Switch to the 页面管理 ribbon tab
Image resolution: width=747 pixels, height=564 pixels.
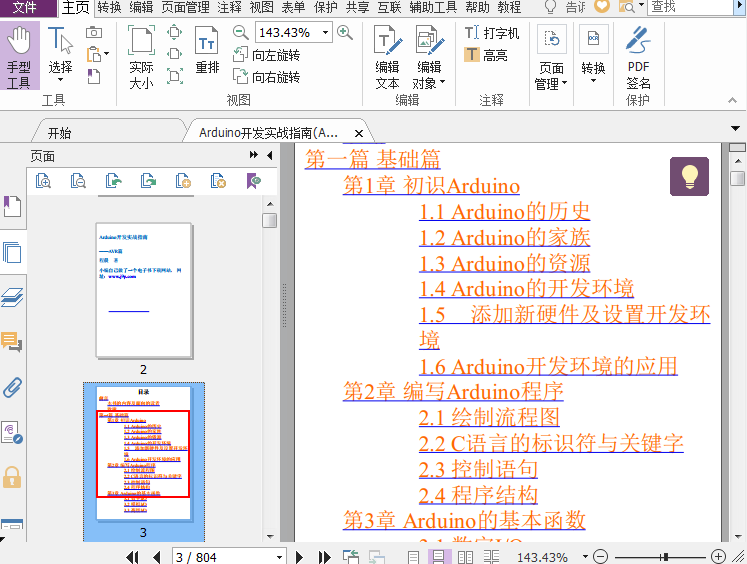185,7
